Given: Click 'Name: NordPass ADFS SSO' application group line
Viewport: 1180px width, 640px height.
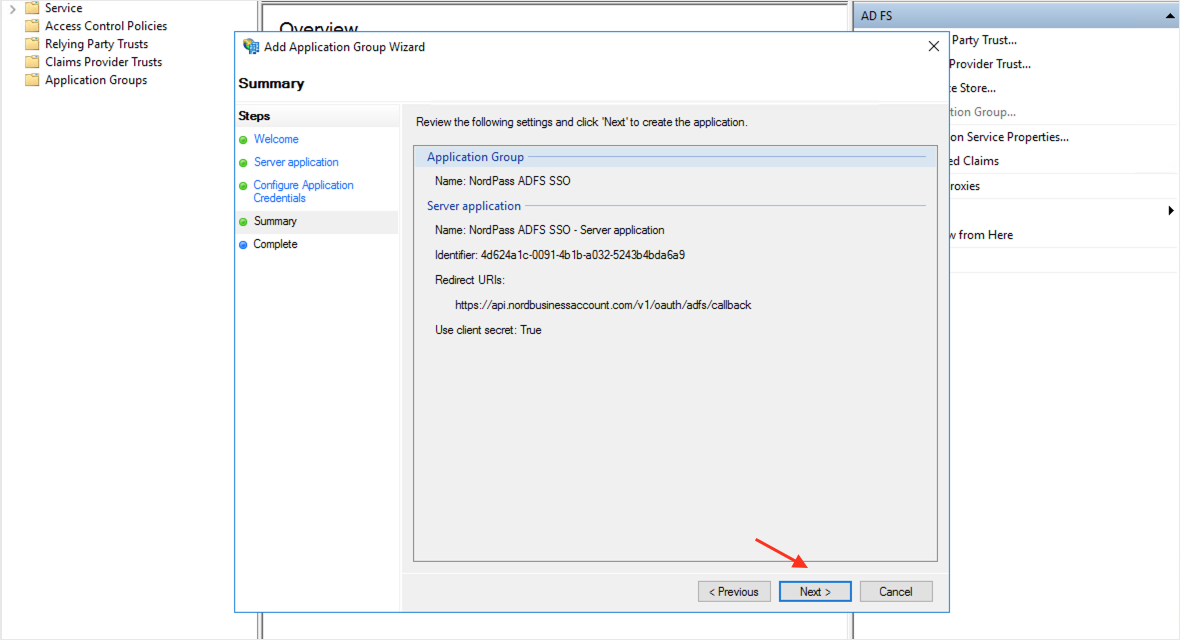Looking at the screenshot, I should tap(502, 181).
